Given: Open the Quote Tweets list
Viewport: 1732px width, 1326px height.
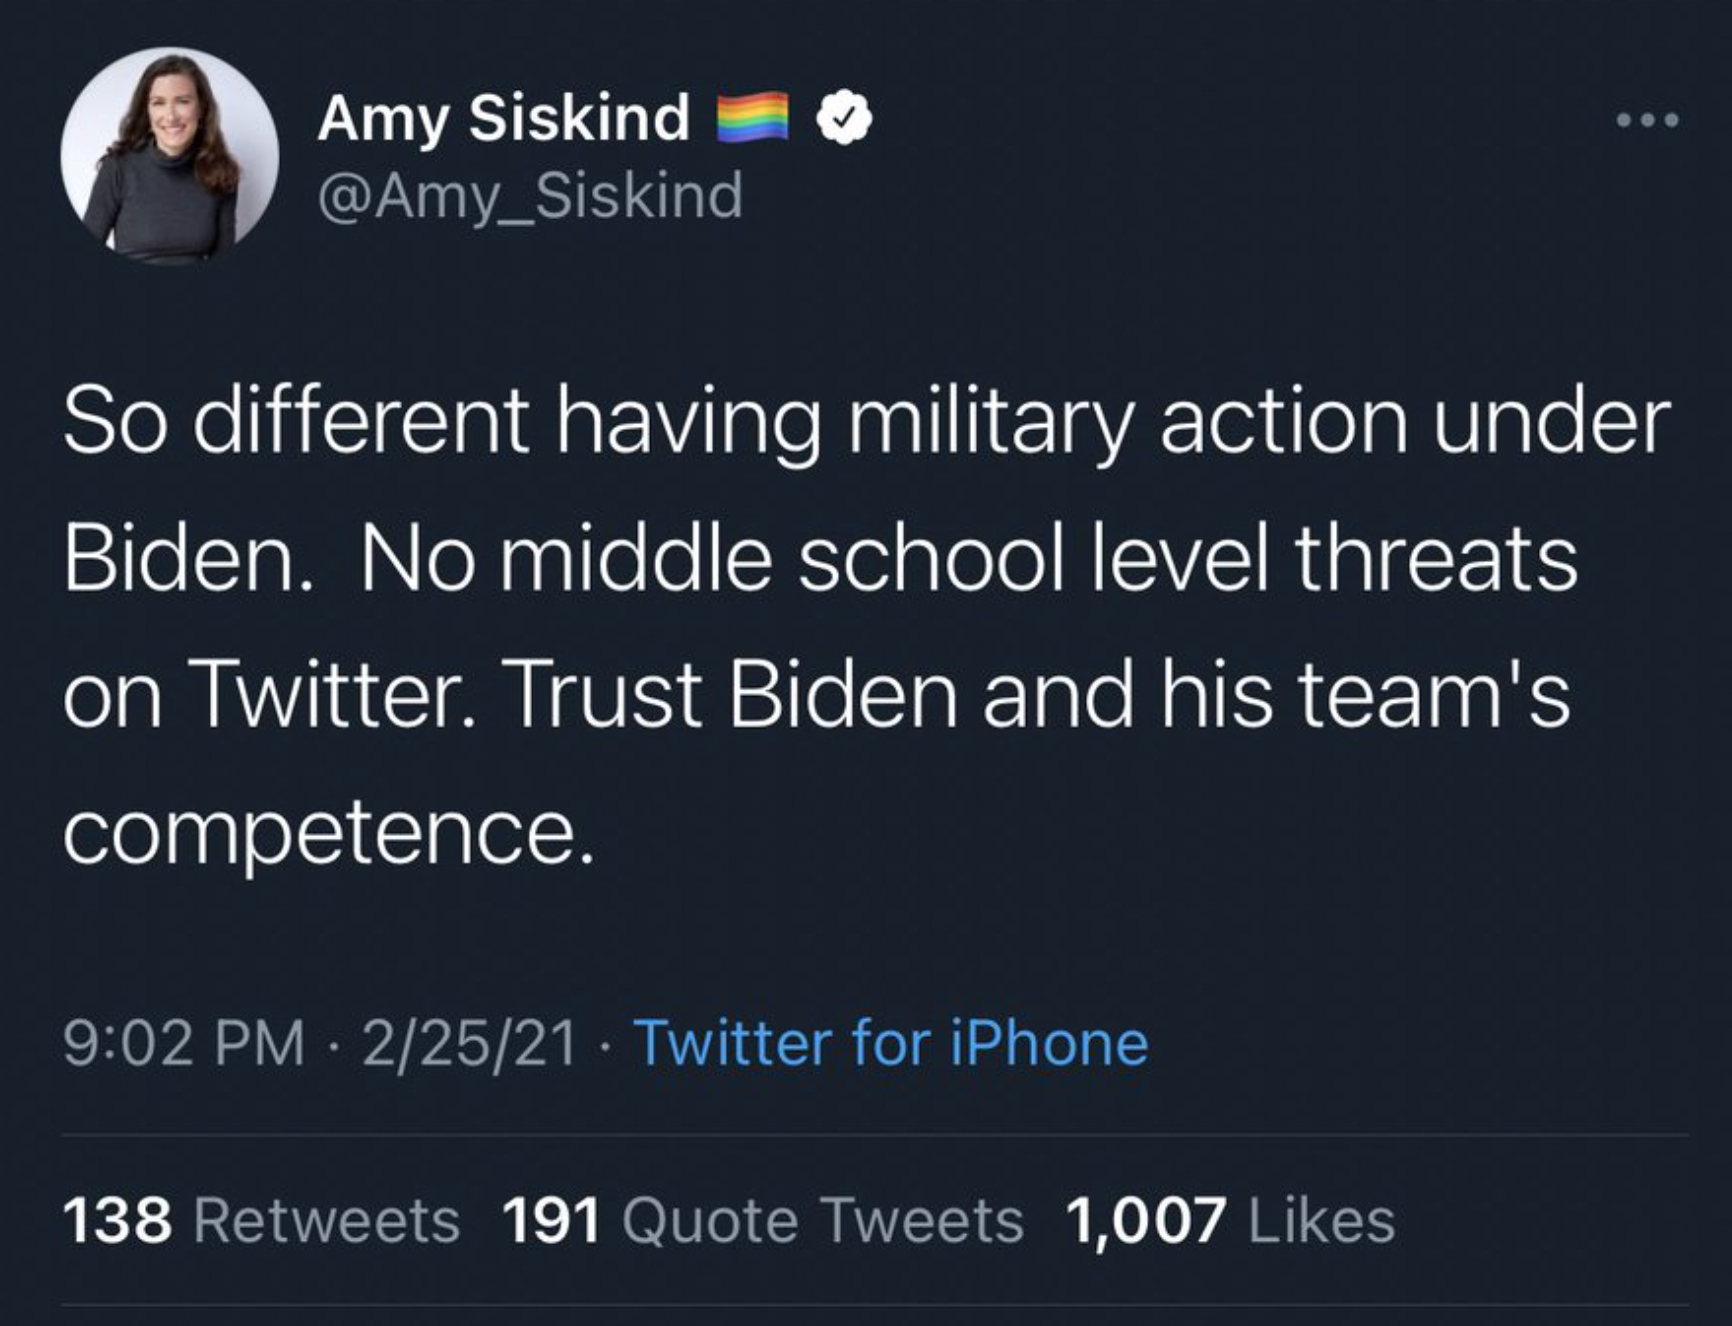Looking at the screenshot, I should coord(822,1221).
